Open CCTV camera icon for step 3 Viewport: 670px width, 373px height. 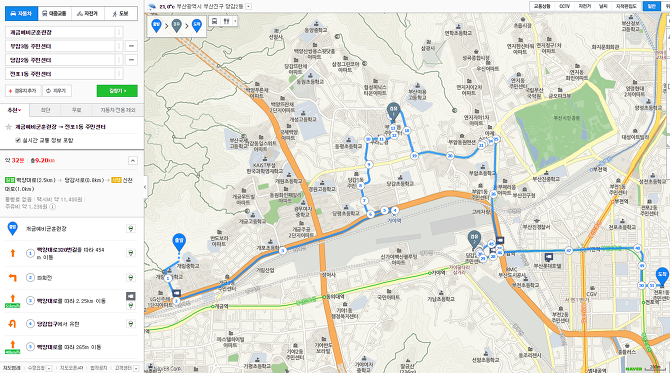click(x=131, y=296)
